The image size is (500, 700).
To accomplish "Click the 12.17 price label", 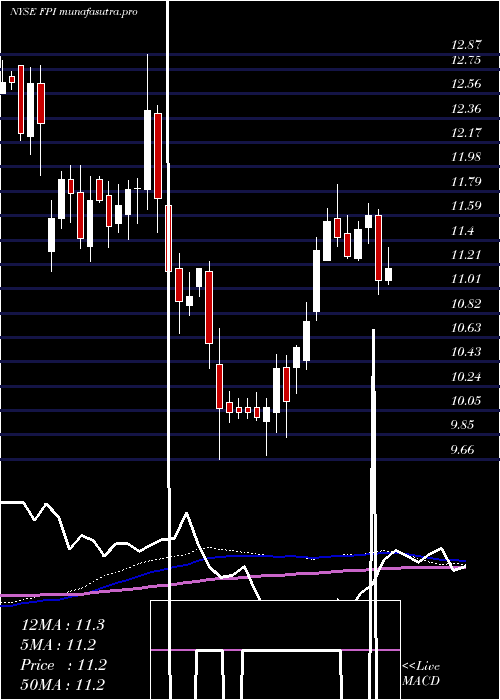I will point(466,133).
